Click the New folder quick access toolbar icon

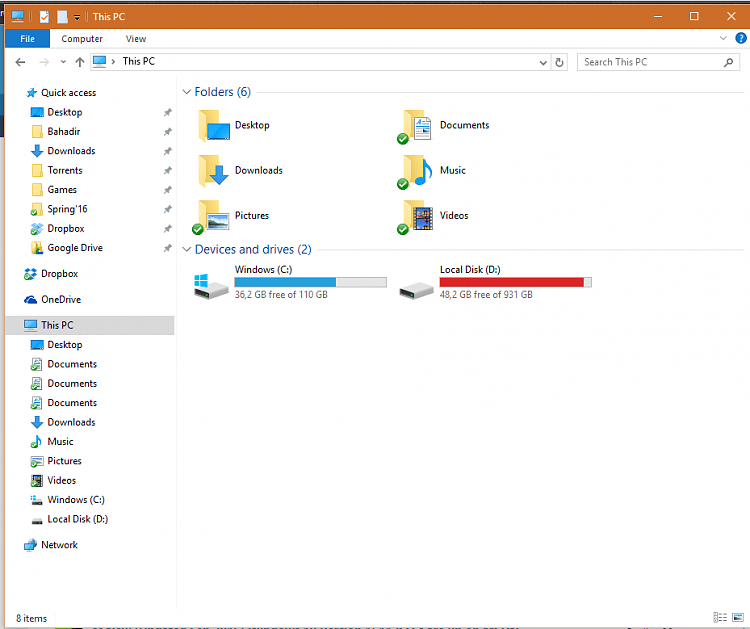tap(62, 17)
